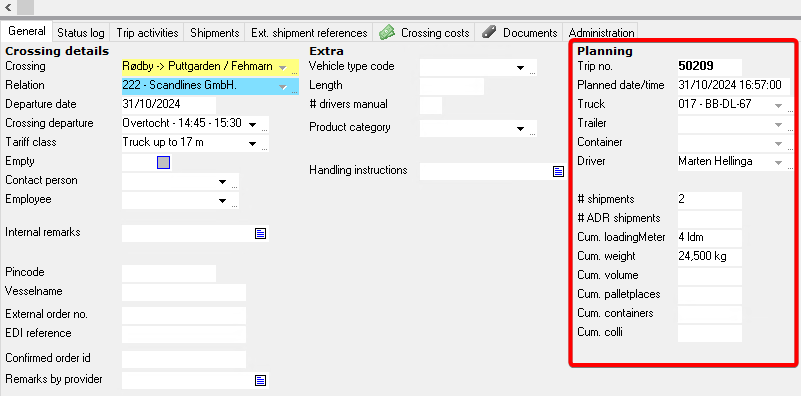
Task: Open the Remarks by provider memo icon
Action: click(261, 380)
